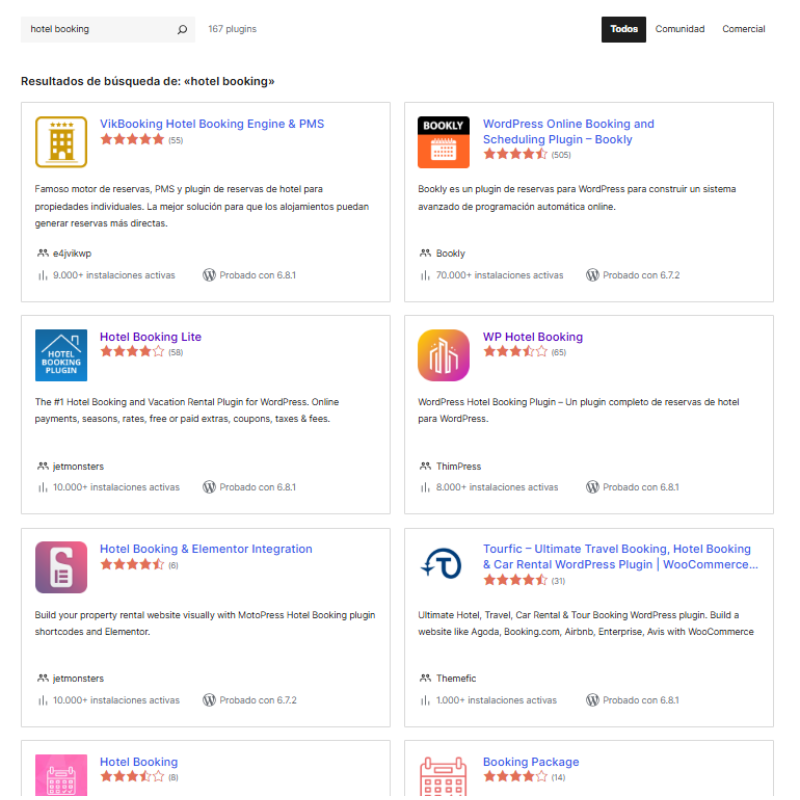The height and width of the screenshot is (800, 800).
Task: Open the last Hotel Booking title link
Action: click(139, 762)
